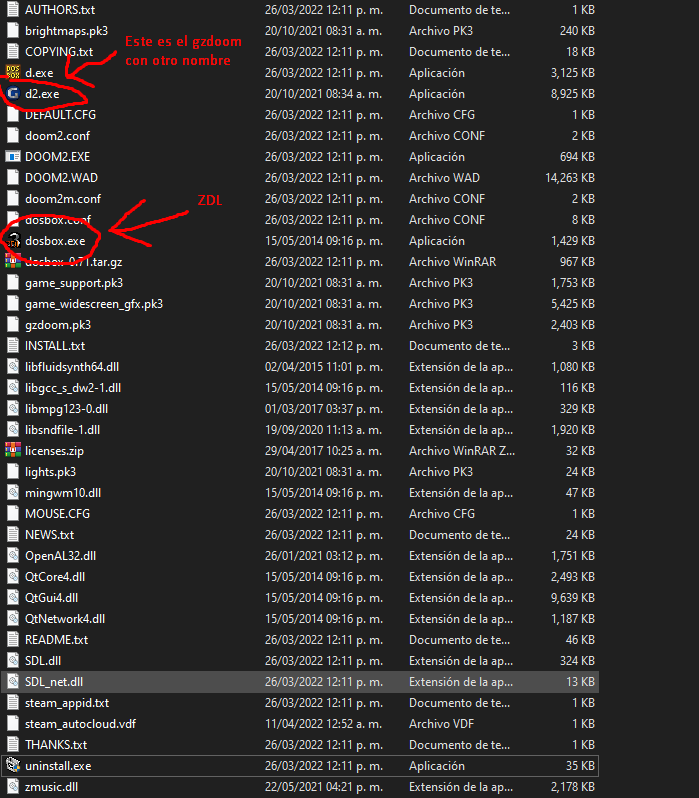Select the MOUSE.CFG file name
Viewport: 699px width, 798px height.
click(x=58, y=514)
